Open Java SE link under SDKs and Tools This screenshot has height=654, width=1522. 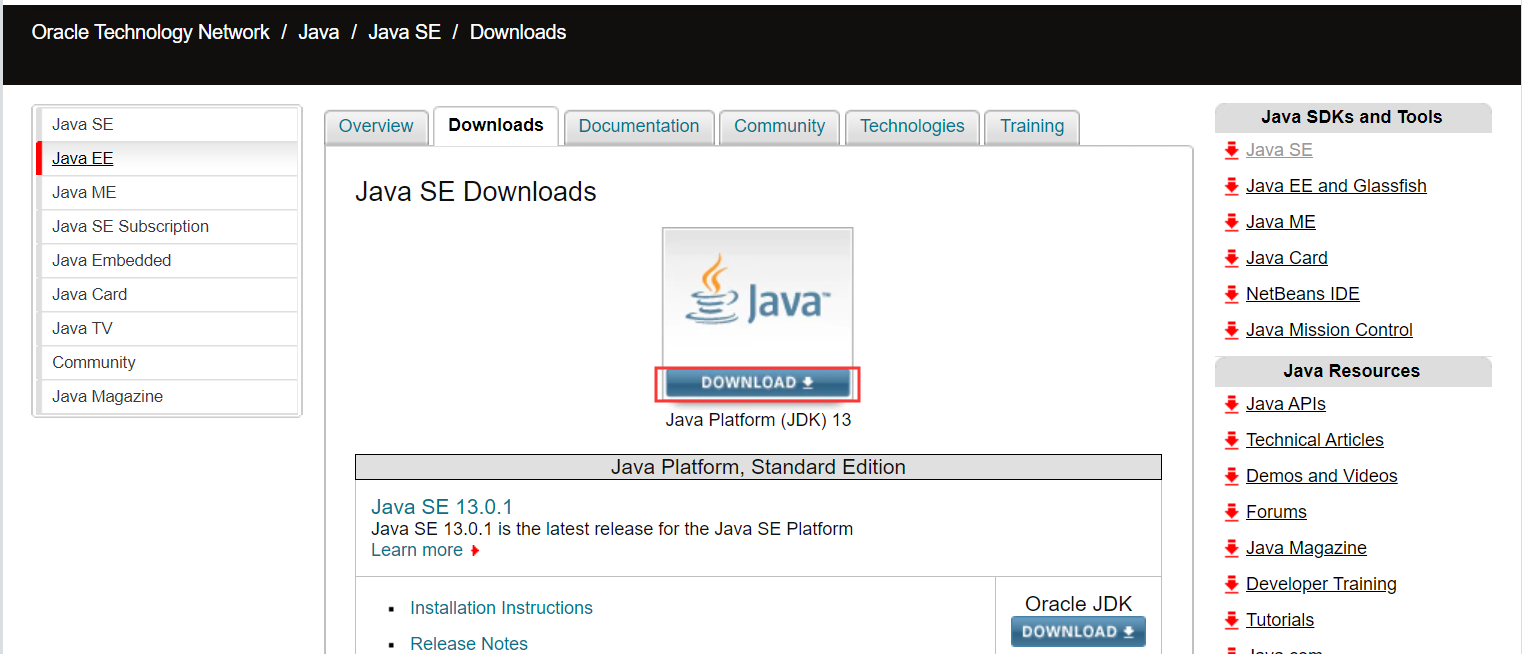[1279, 150]
